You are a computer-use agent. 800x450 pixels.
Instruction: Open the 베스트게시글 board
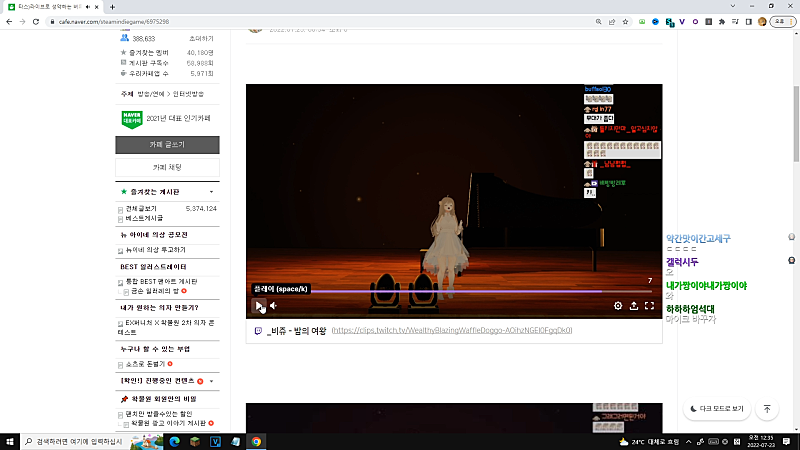click(x=144, y=218)
